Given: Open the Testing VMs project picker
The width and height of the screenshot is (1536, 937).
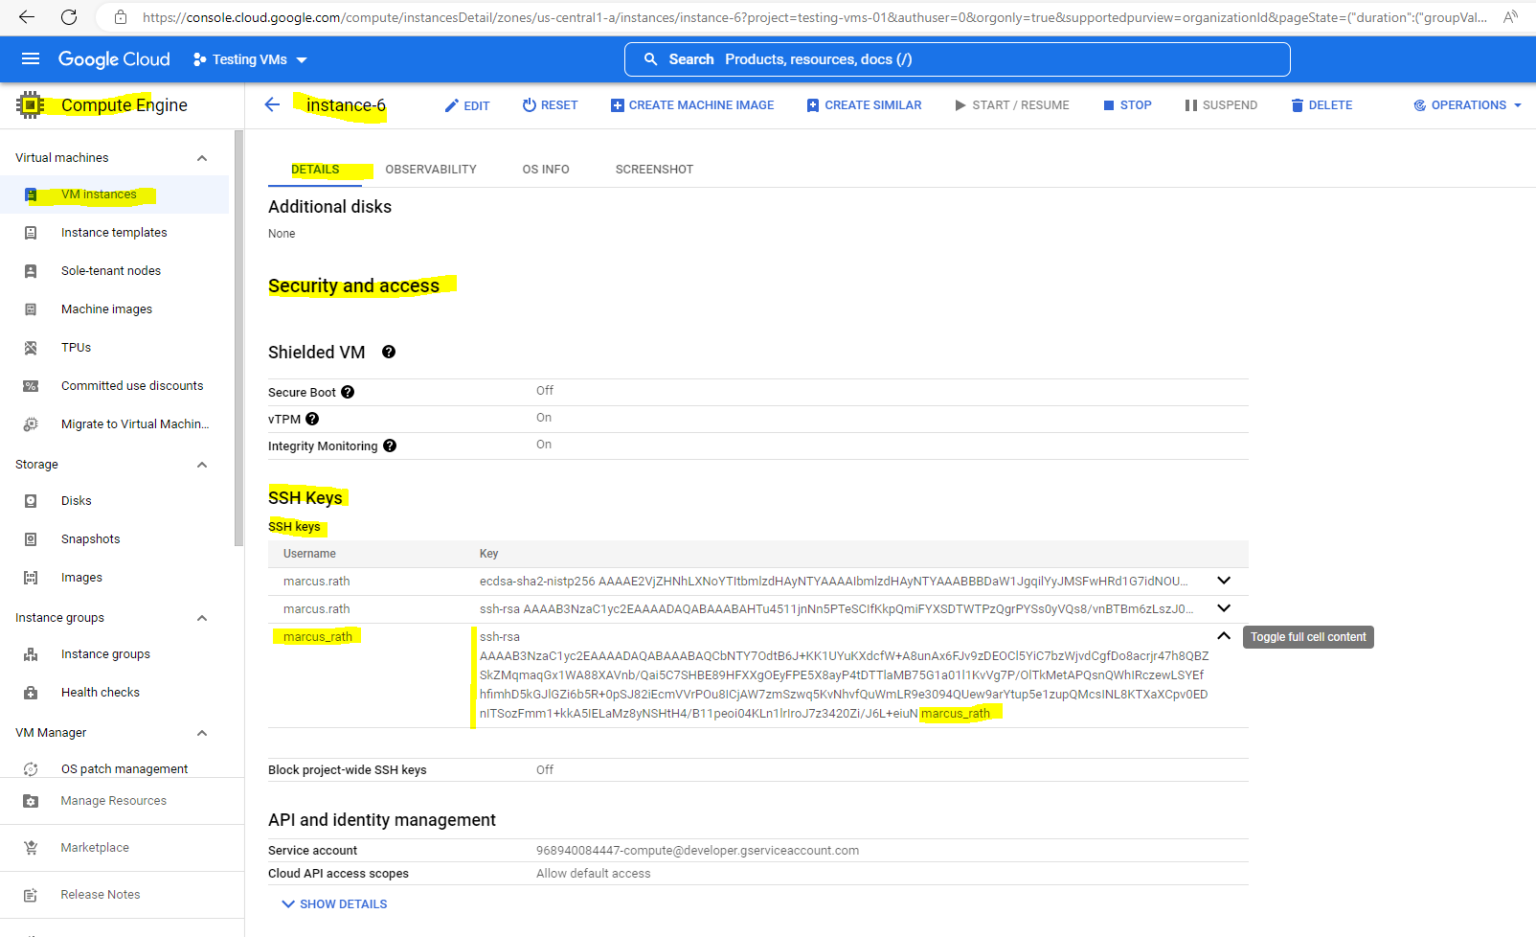Looking at the screenshot, I should click(248, 59).
